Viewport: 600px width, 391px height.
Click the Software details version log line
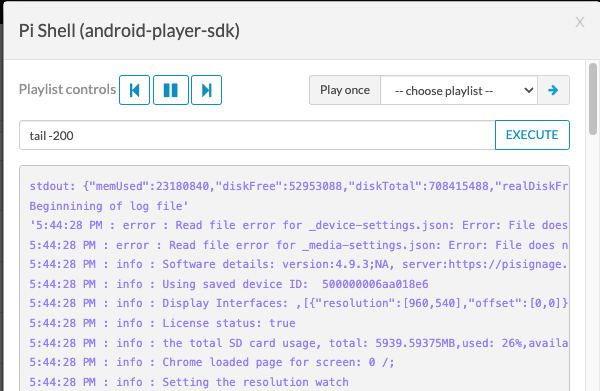pyautogui.click(x=298, y=264)
